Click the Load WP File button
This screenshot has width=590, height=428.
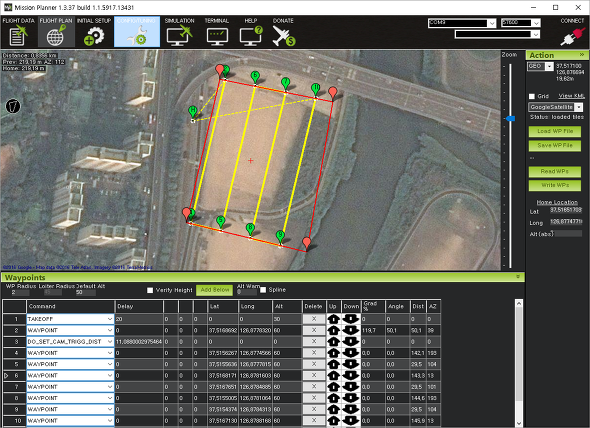pyautogui.click(x=555, y=131)
